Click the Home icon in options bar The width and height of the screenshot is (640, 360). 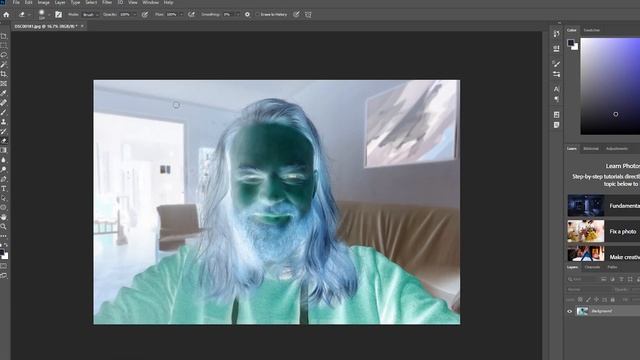6,14
